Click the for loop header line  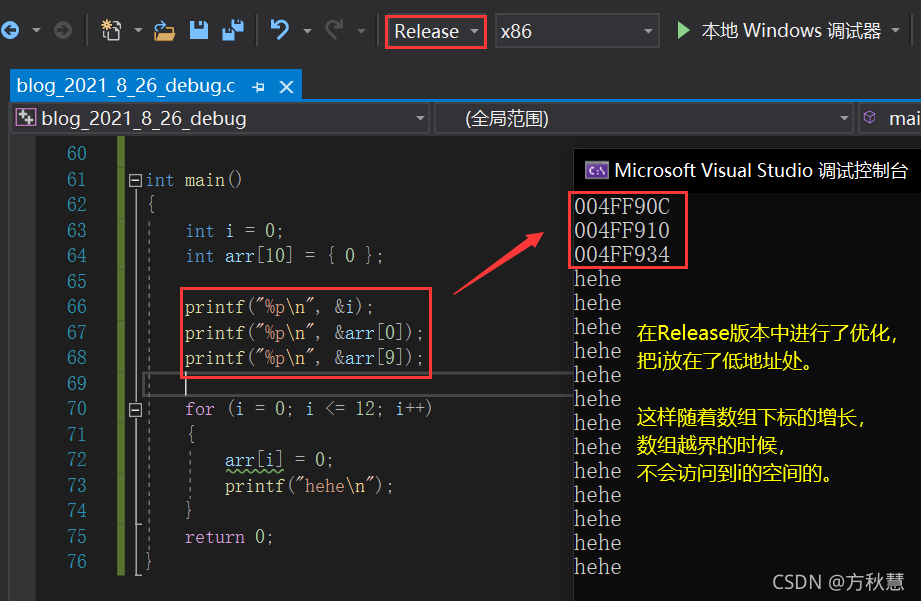coord(308,408)
